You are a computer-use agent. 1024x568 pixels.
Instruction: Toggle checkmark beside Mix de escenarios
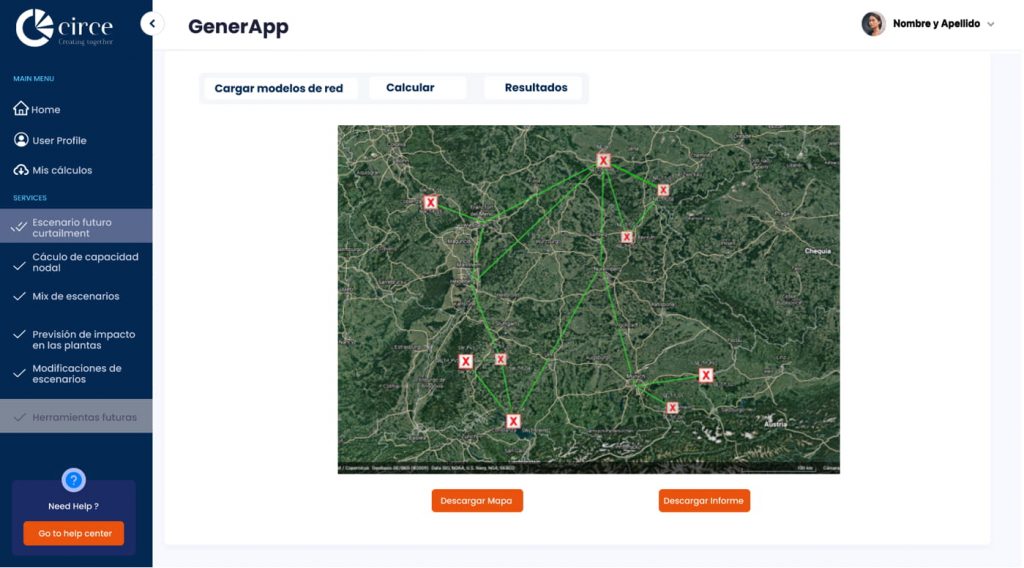[x=18, y=297]
